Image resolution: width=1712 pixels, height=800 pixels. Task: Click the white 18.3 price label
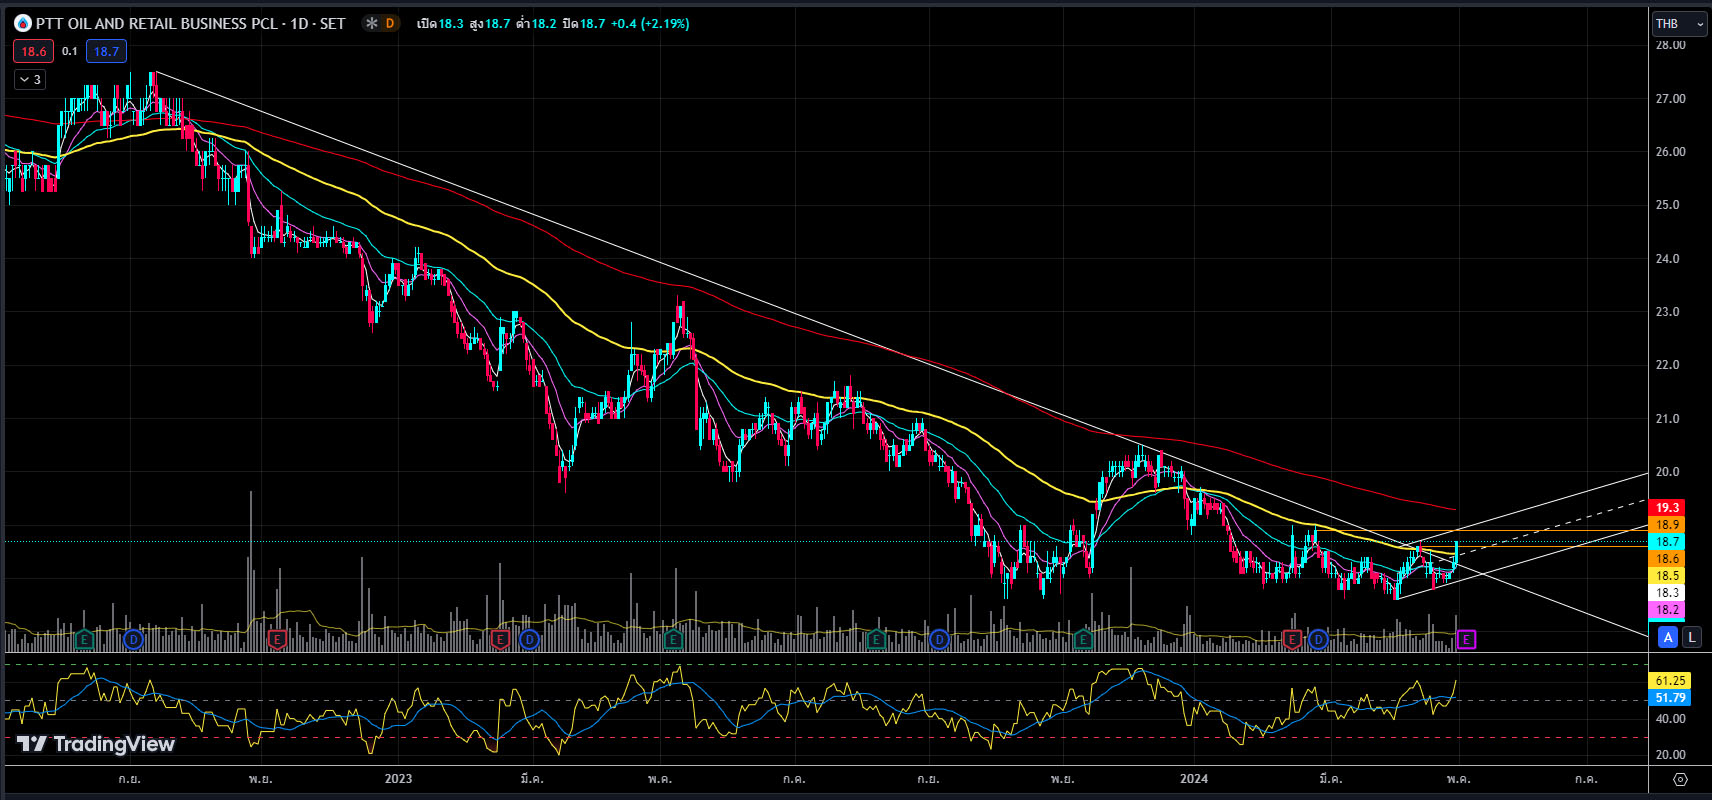tap(1667, 593)
